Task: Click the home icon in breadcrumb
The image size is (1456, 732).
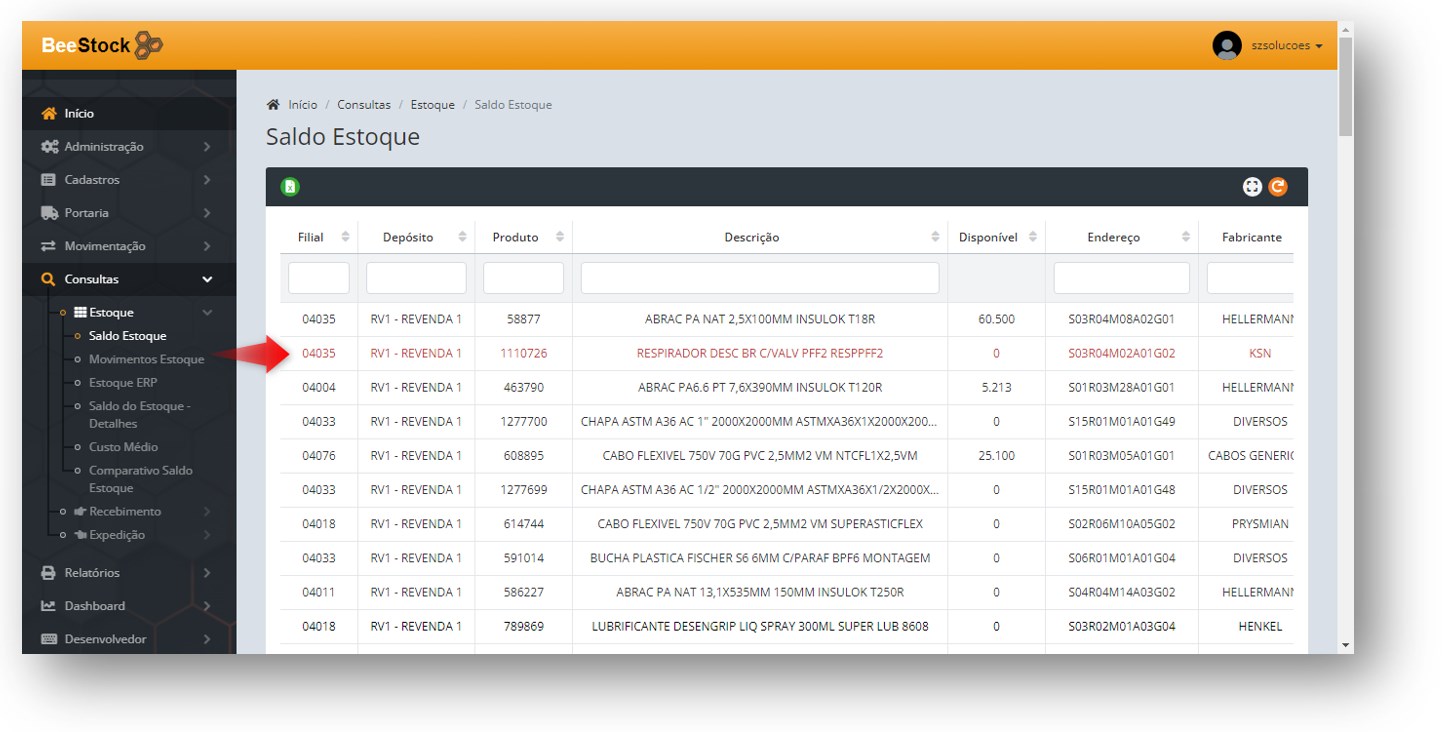Action: 273,105
